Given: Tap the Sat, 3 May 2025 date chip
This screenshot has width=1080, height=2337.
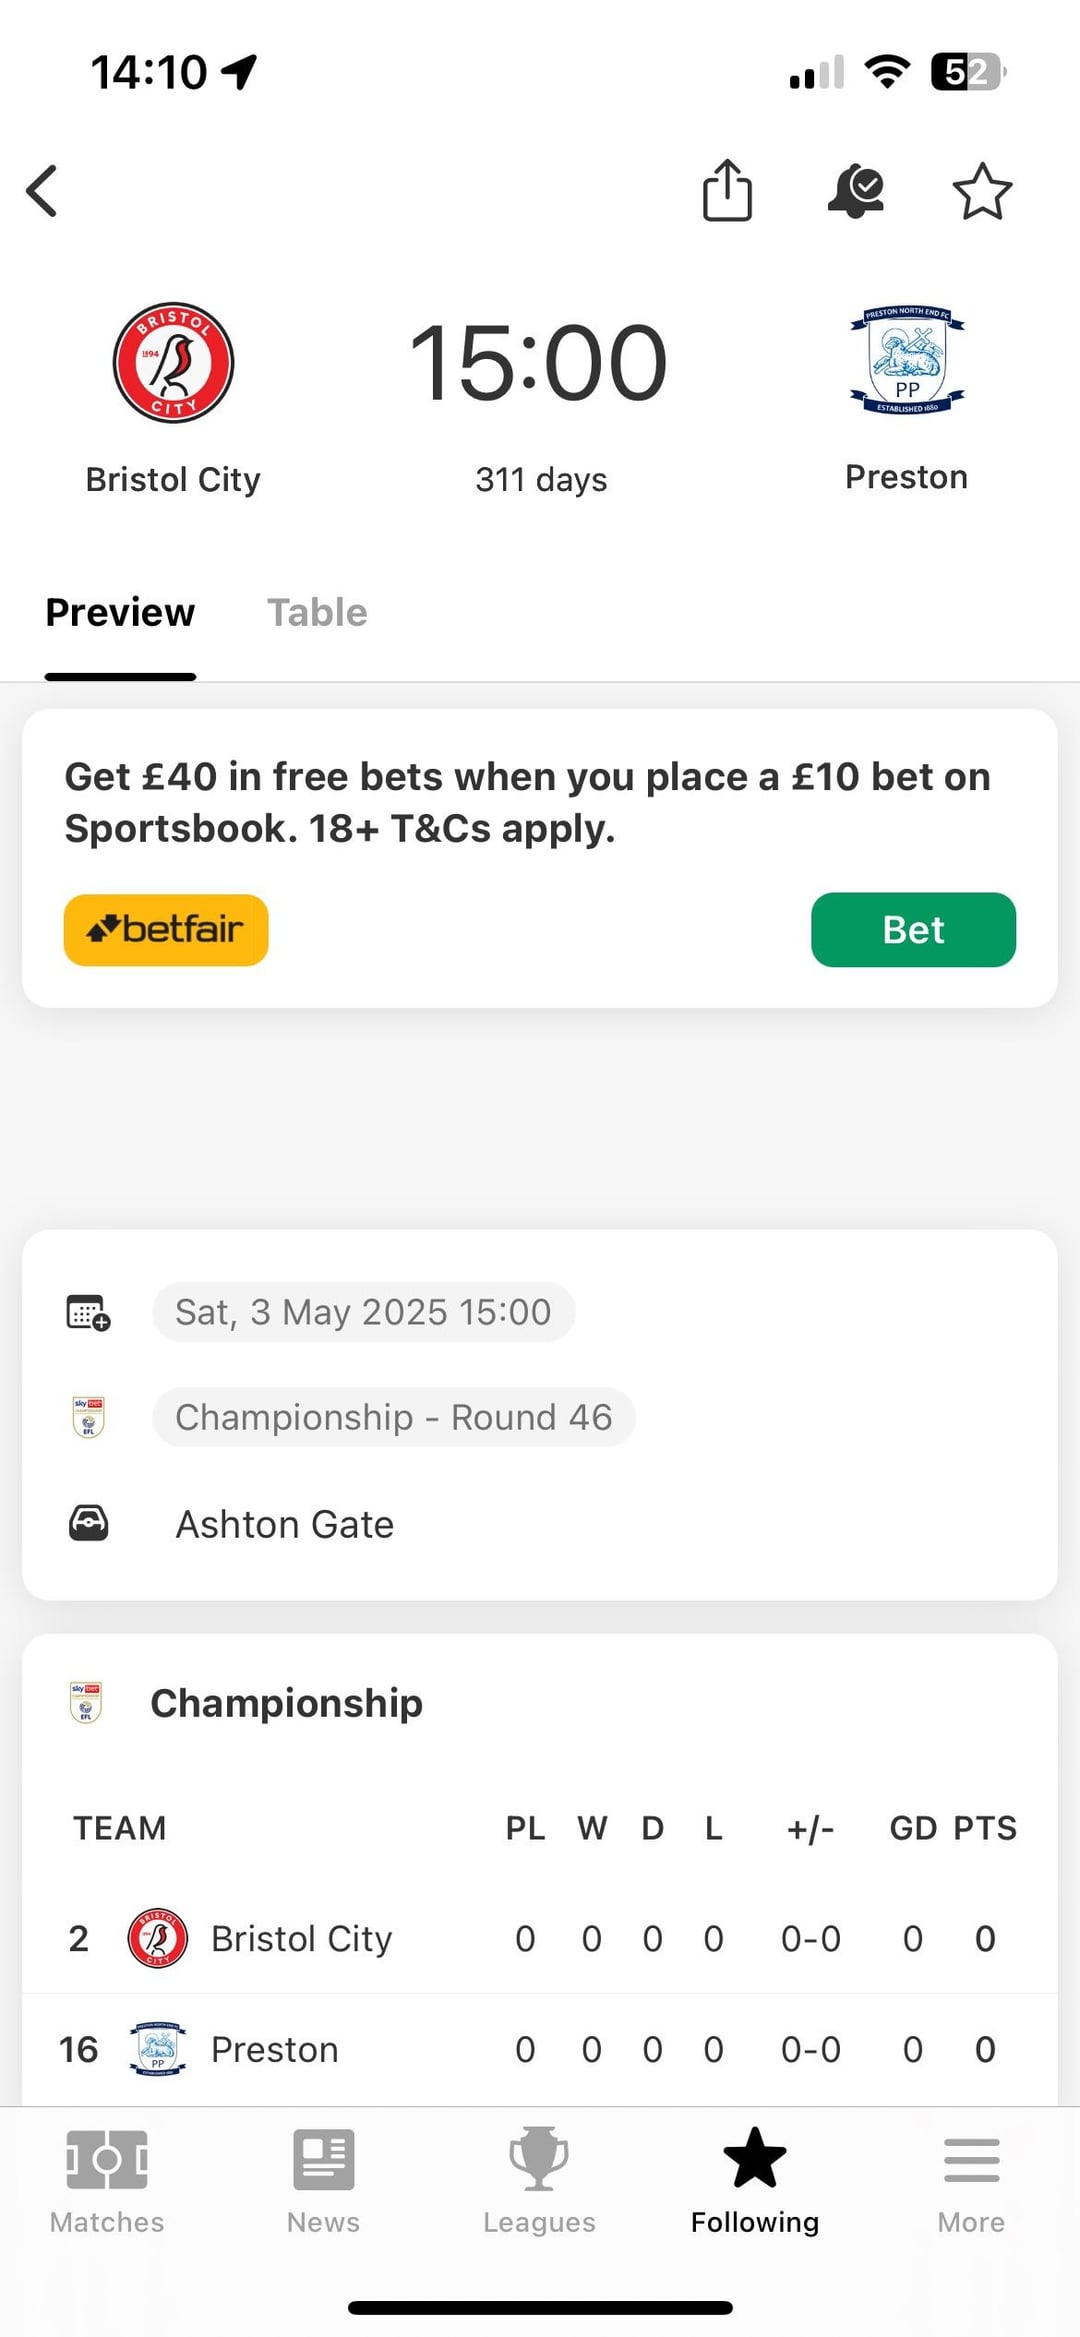Looking at the screenshot, I should [363, 1312].
